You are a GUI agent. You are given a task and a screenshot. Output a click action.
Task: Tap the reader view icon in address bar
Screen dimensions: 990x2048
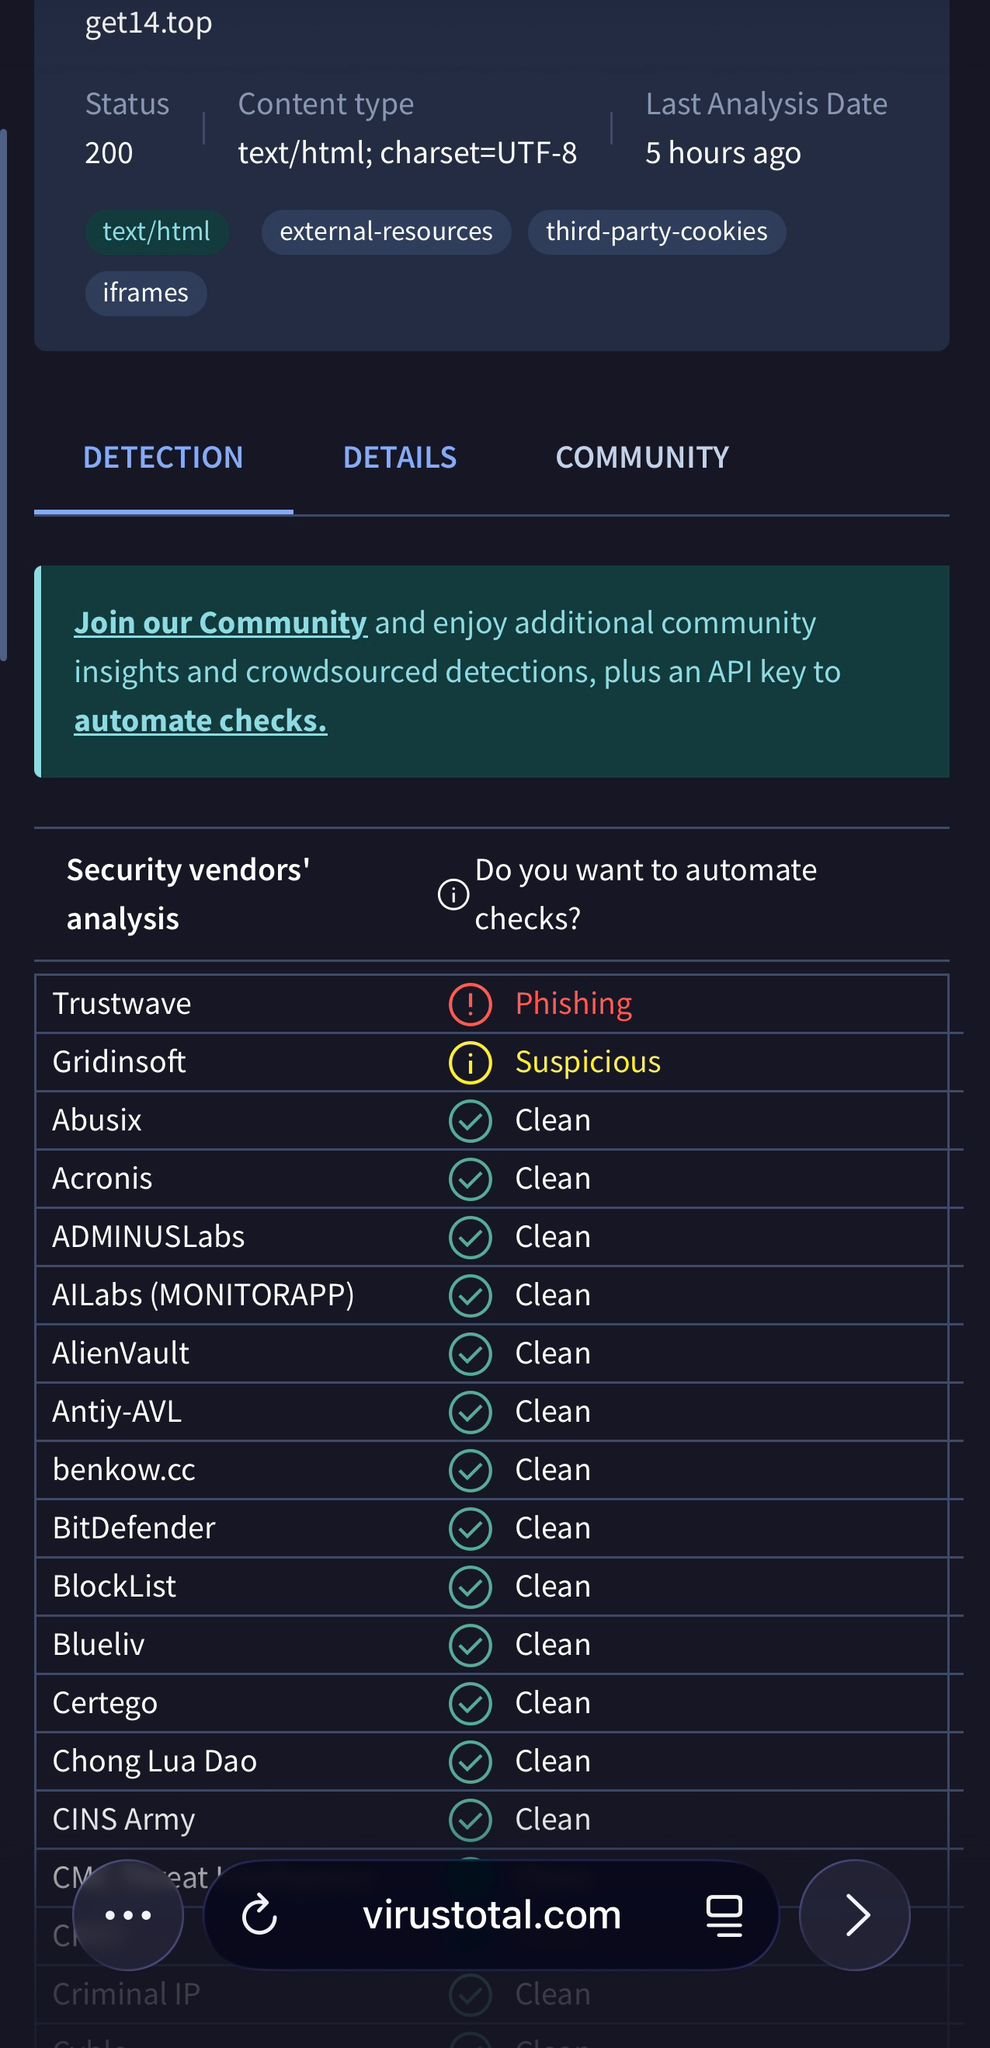click(x=724, y=1916)
